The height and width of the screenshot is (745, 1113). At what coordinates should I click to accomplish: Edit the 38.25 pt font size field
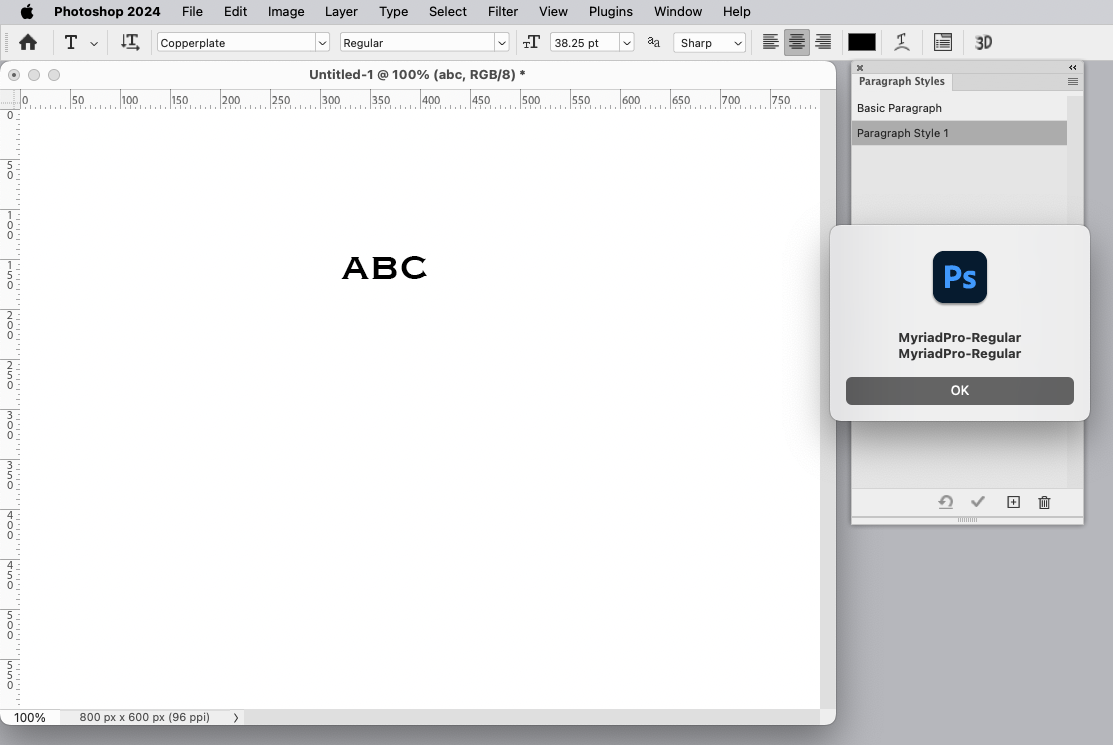click(585, 43)
